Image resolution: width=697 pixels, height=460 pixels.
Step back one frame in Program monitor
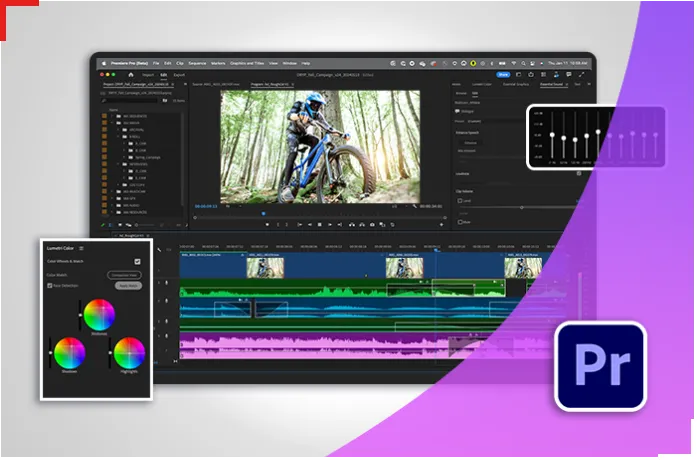[310, 225]
